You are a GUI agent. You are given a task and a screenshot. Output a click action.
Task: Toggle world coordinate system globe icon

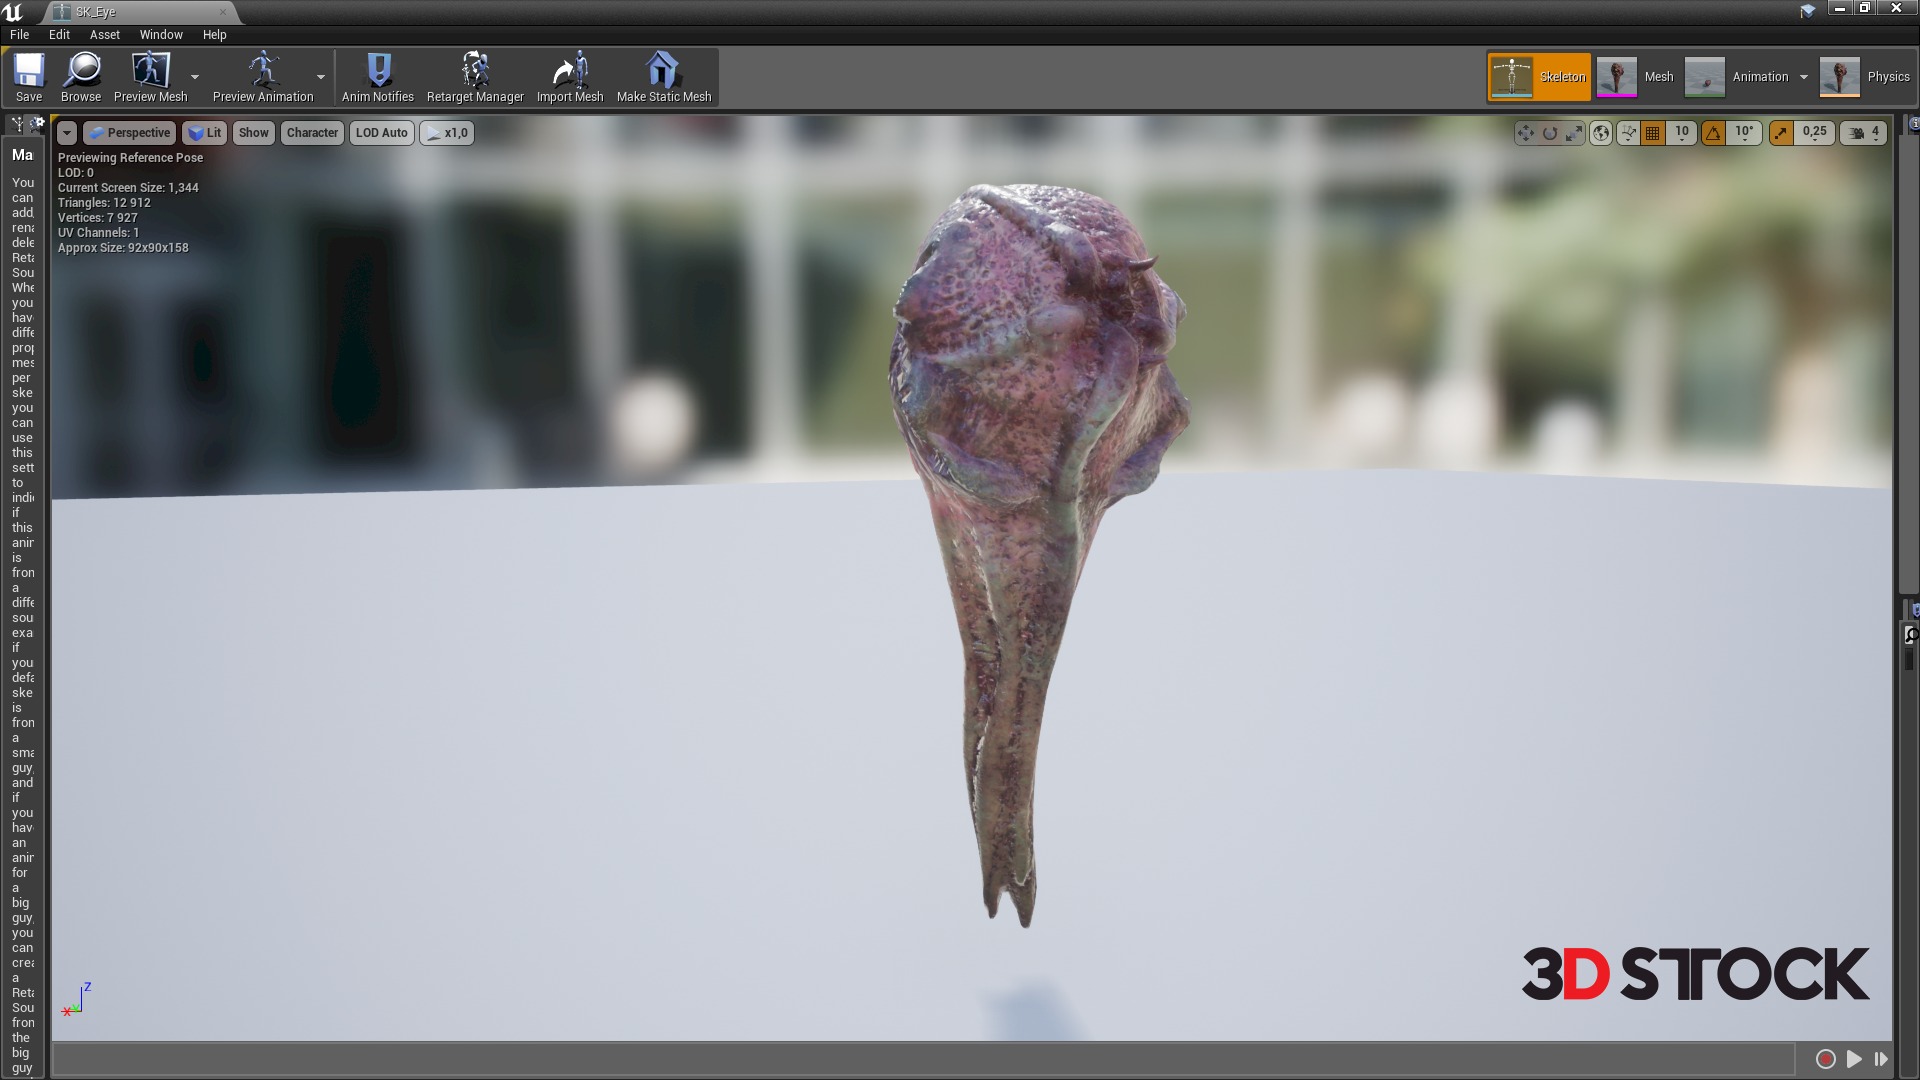coord(1601,133)
